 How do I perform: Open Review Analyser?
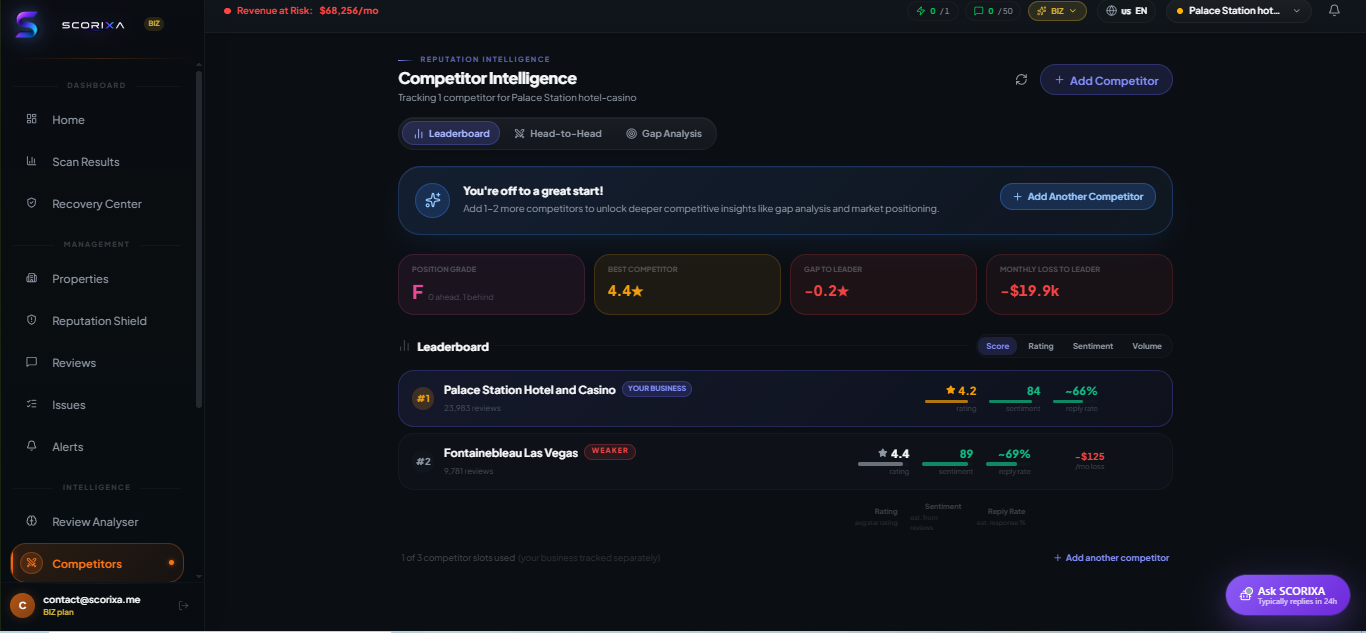pos(96,522)
